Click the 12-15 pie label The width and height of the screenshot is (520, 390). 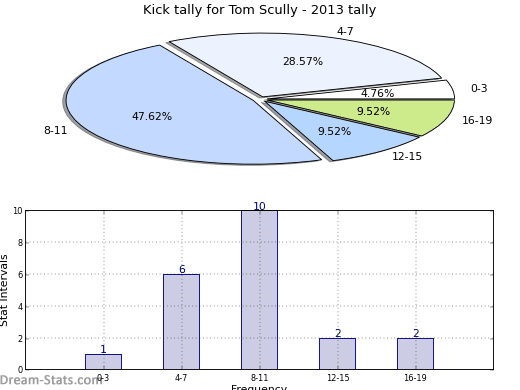click(407, 156)
